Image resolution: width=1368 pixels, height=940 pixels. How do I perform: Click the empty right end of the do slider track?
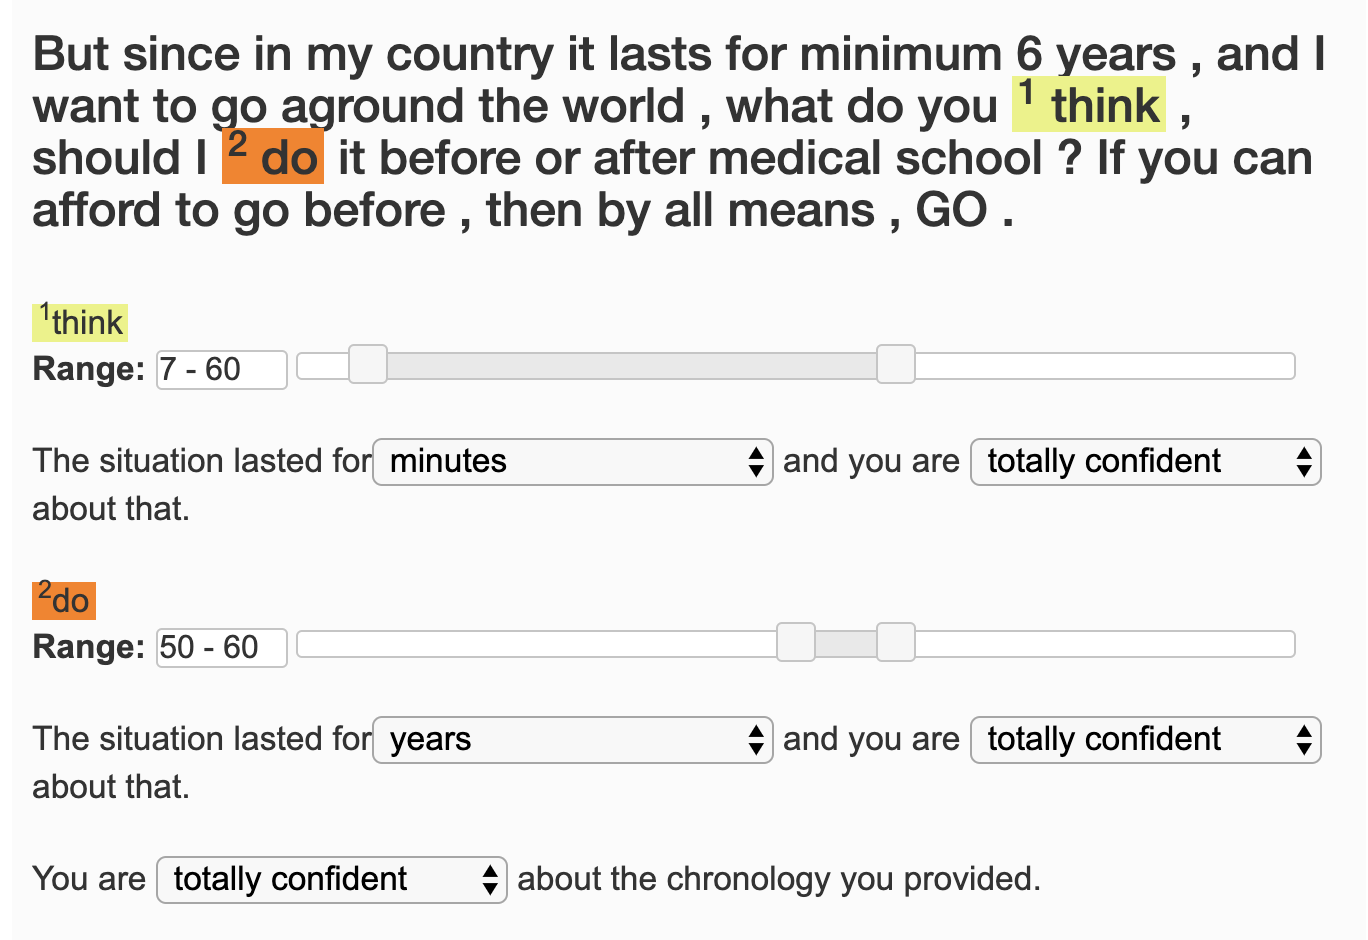1105,644
